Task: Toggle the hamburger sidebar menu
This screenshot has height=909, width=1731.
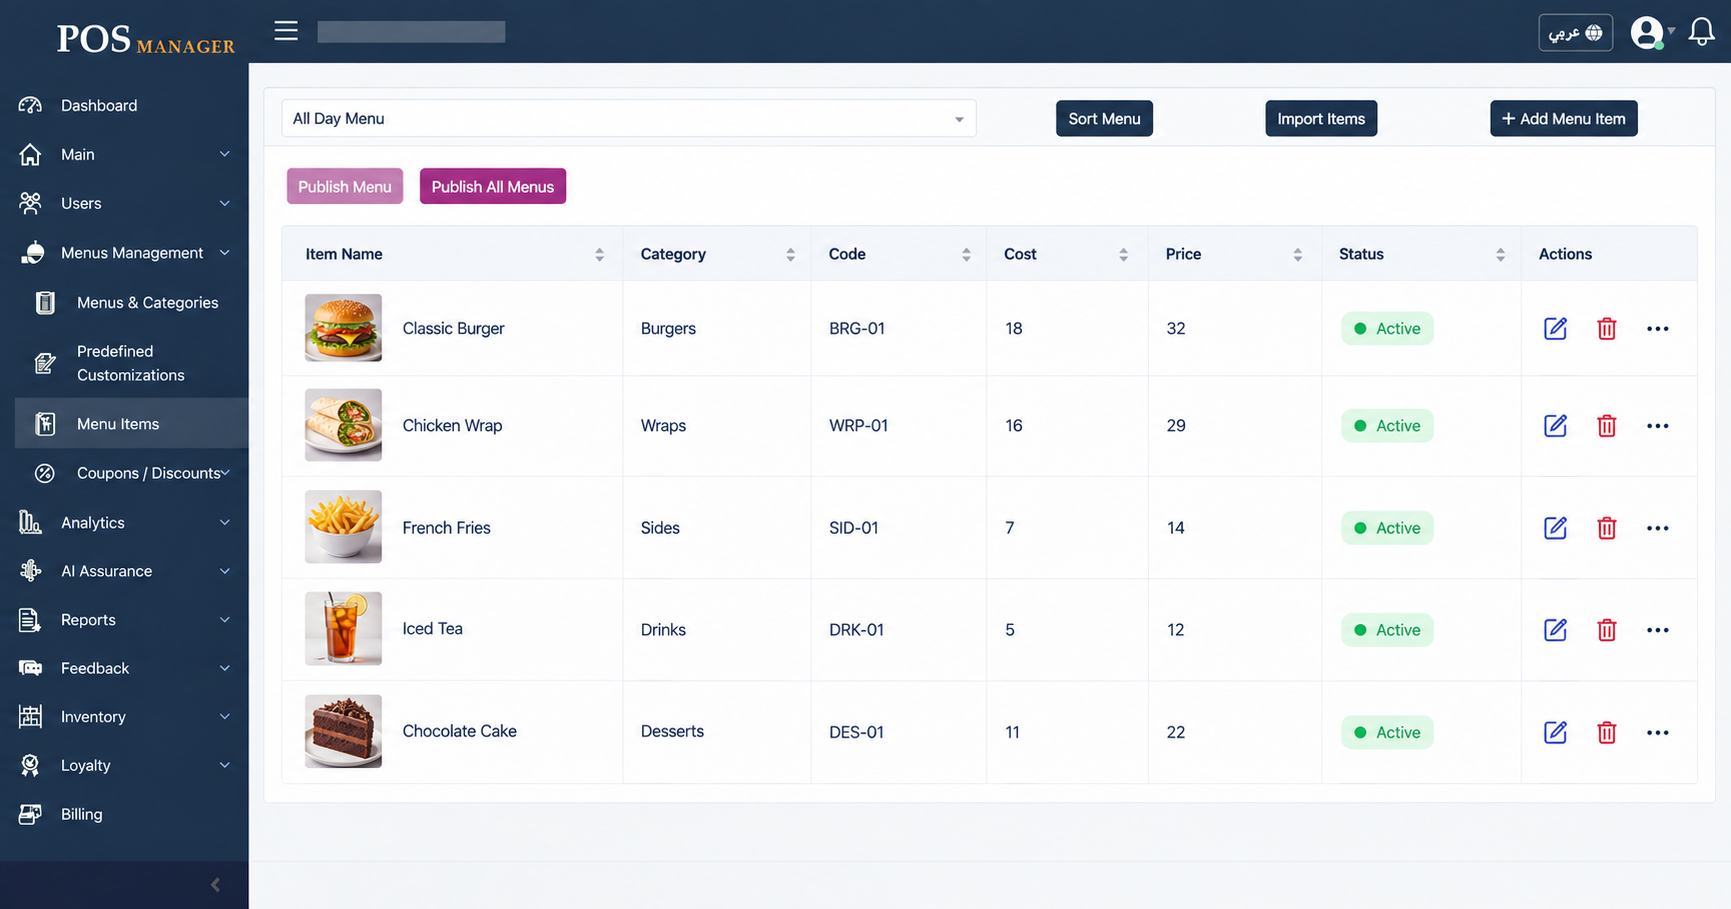Action: (286, 31)
